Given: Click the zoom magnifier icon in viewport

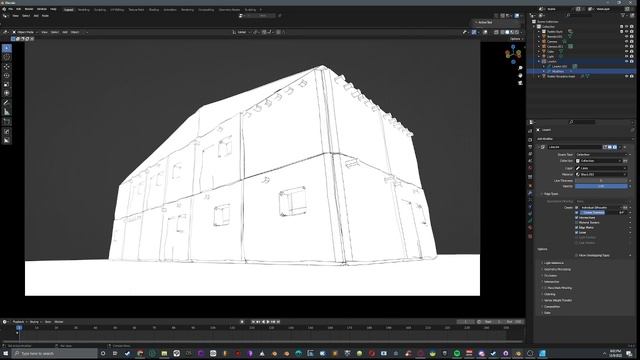Looking at the screenshot, I should (x=520, y=68).
